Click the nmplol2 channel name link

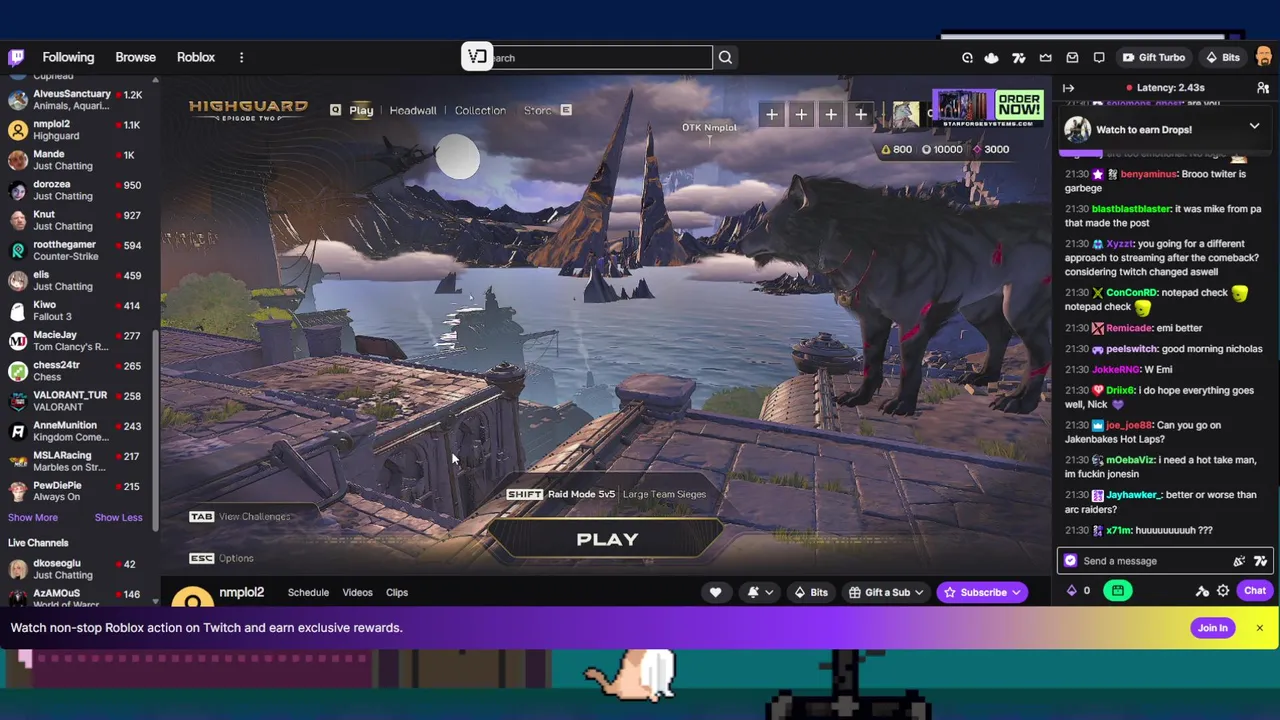tap(241, 592)
